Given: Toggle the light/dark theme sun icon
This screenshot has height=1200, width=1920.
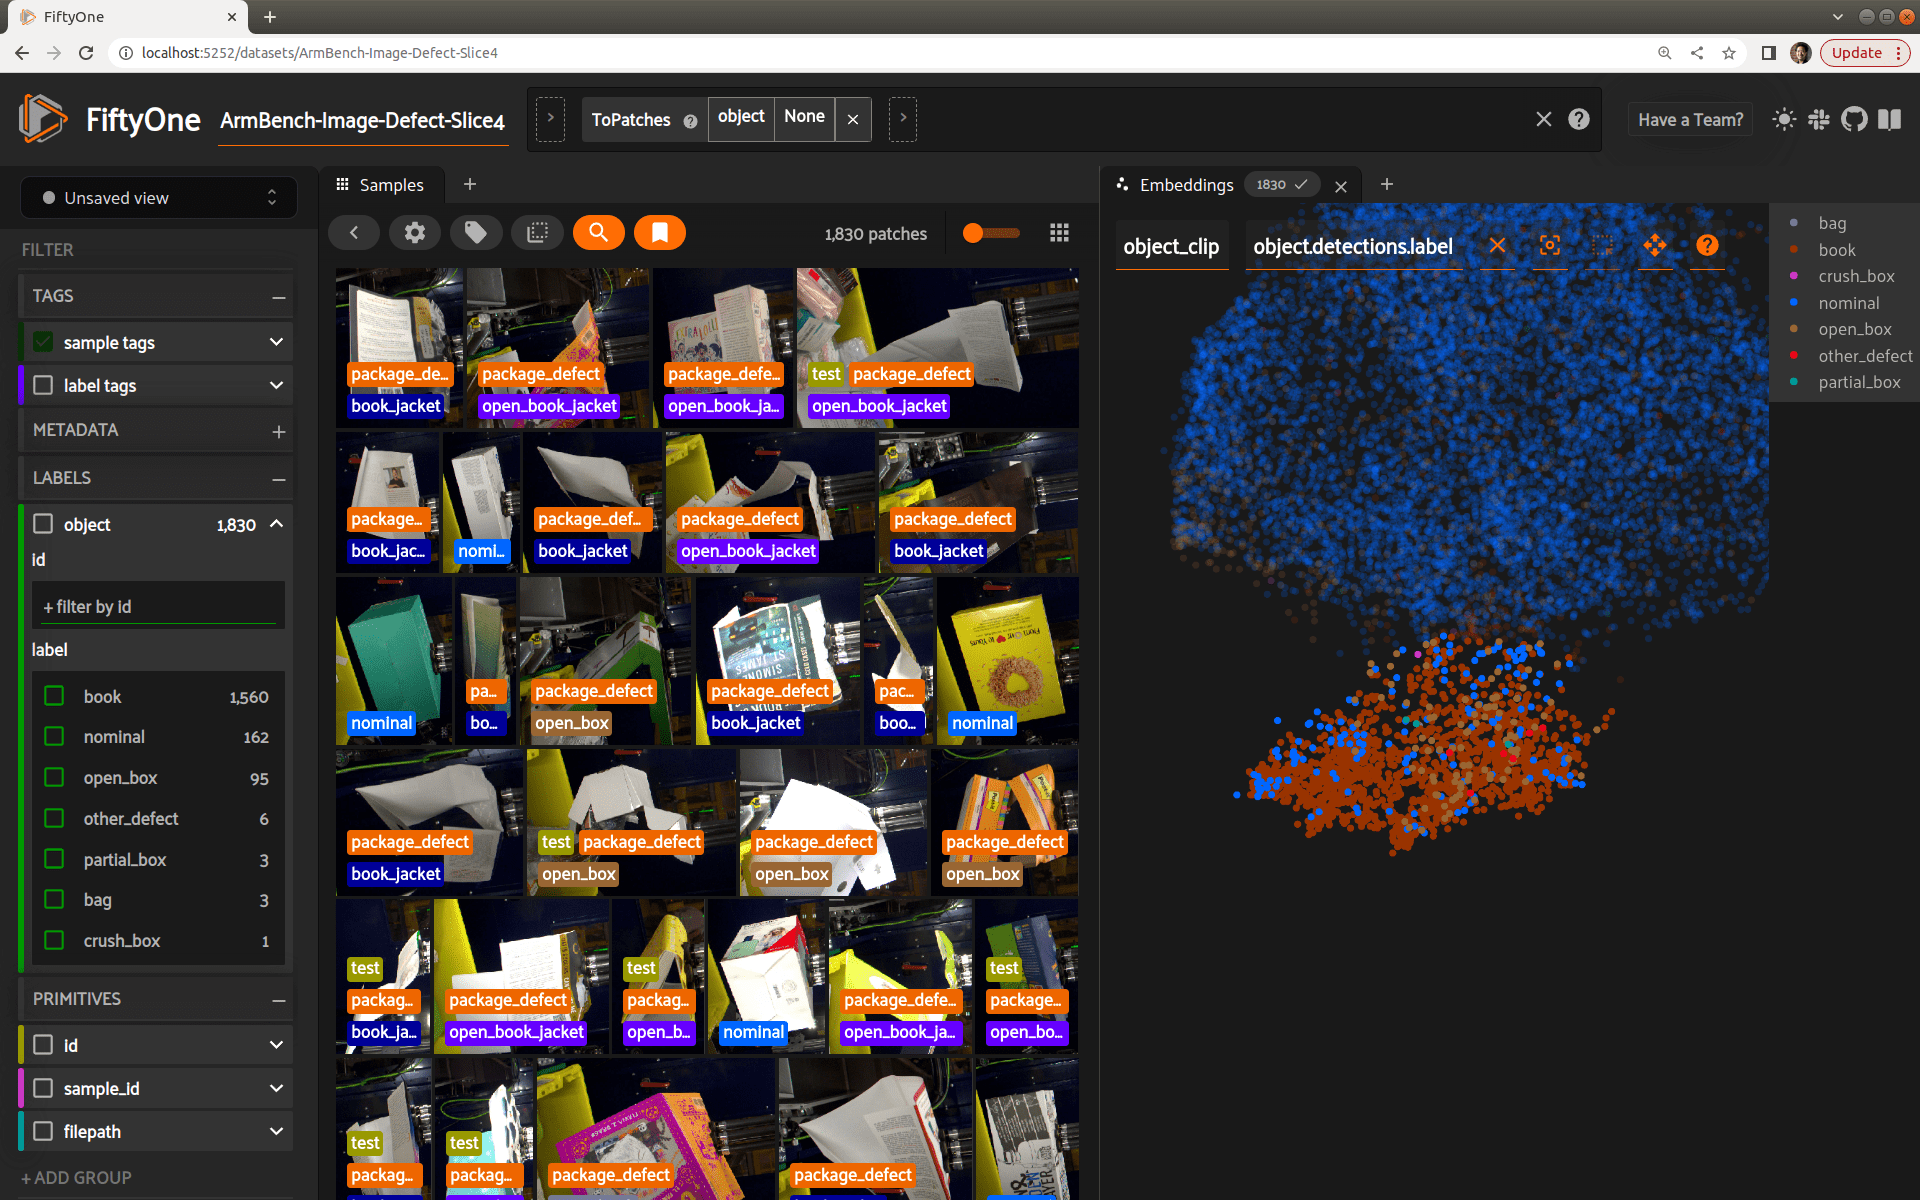Looking at the screenshot, I should (1783, 120).
